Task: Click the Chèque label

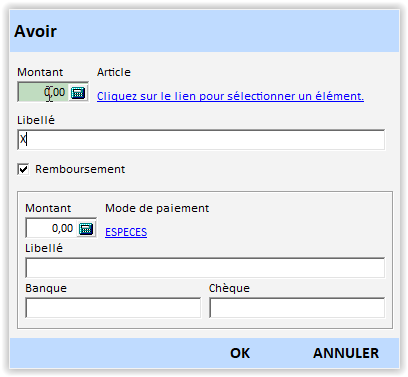Action: [229, 288]
